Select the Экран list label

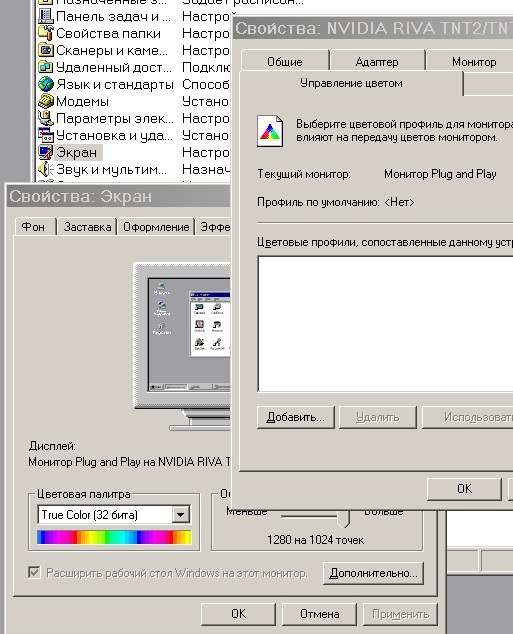click(x=77, y=152)
